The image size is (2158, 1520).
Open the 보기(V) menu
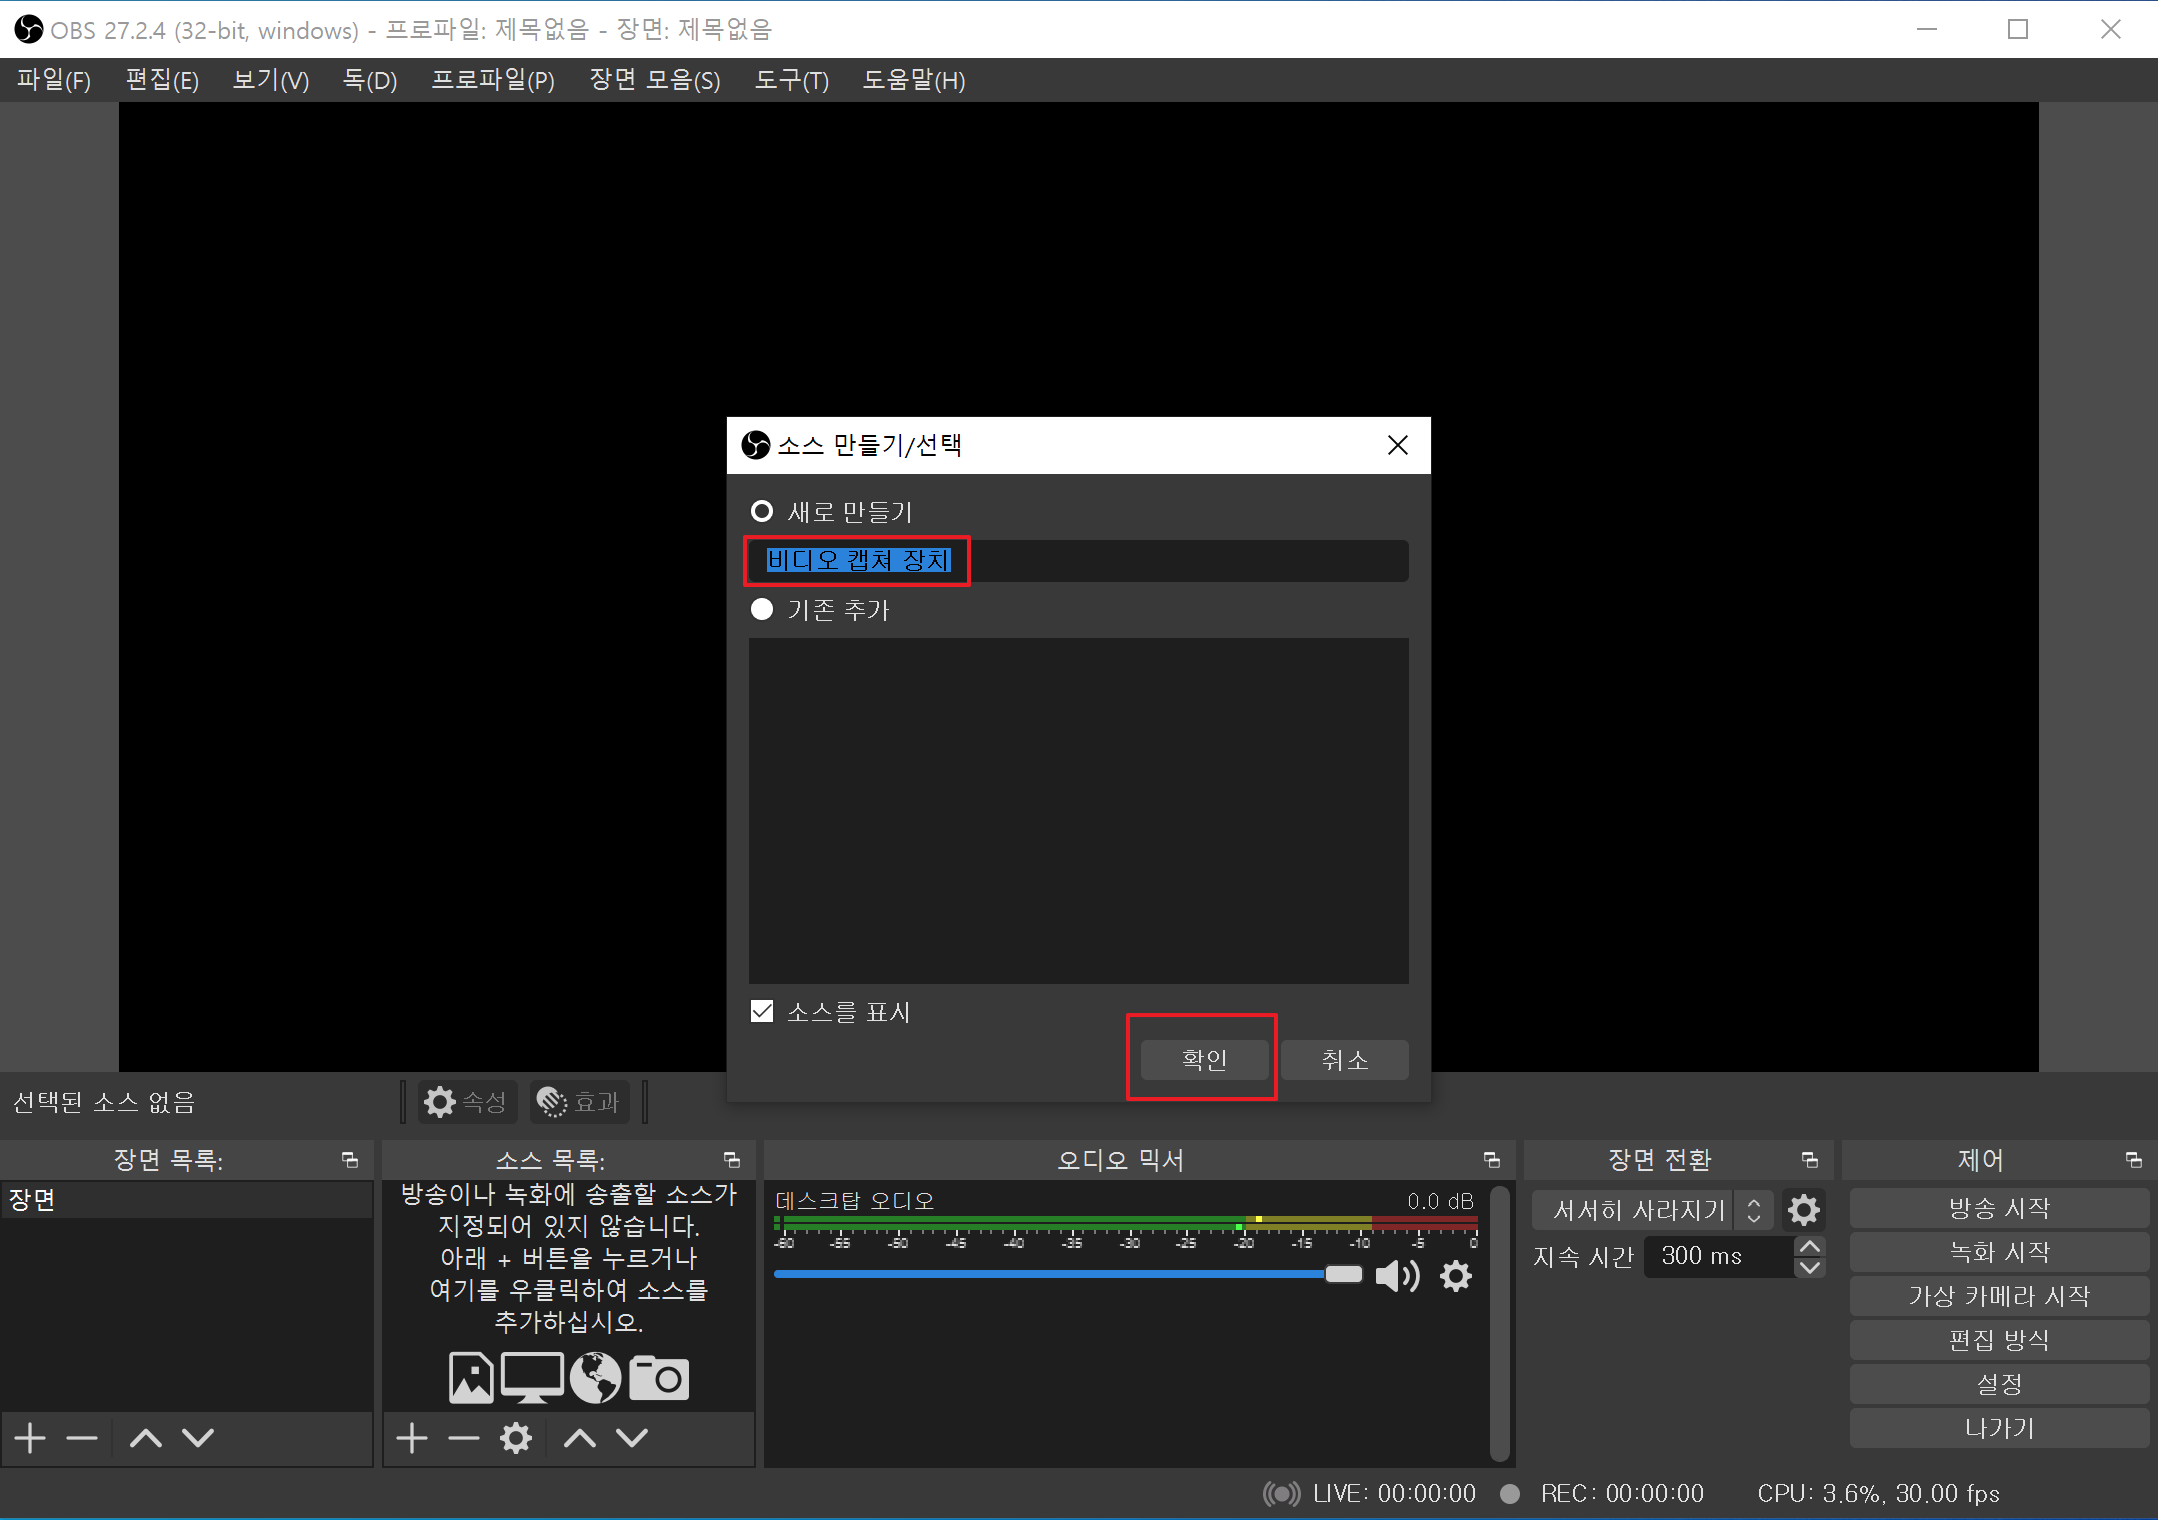point(271,80)
